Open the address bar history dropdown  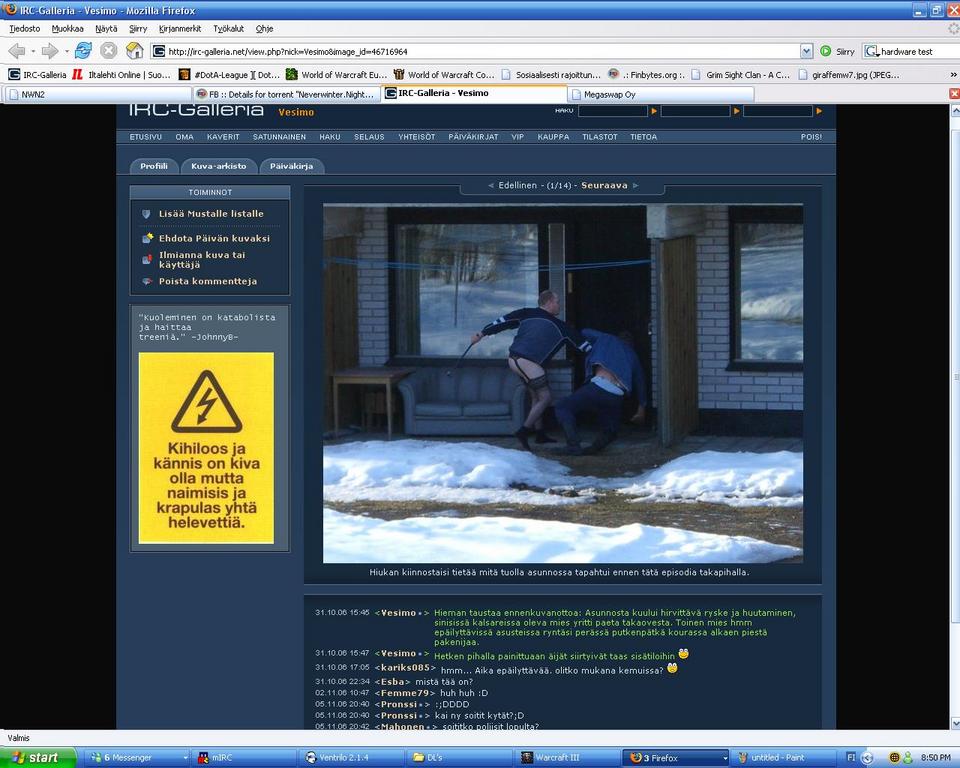[x=807, y=51]
